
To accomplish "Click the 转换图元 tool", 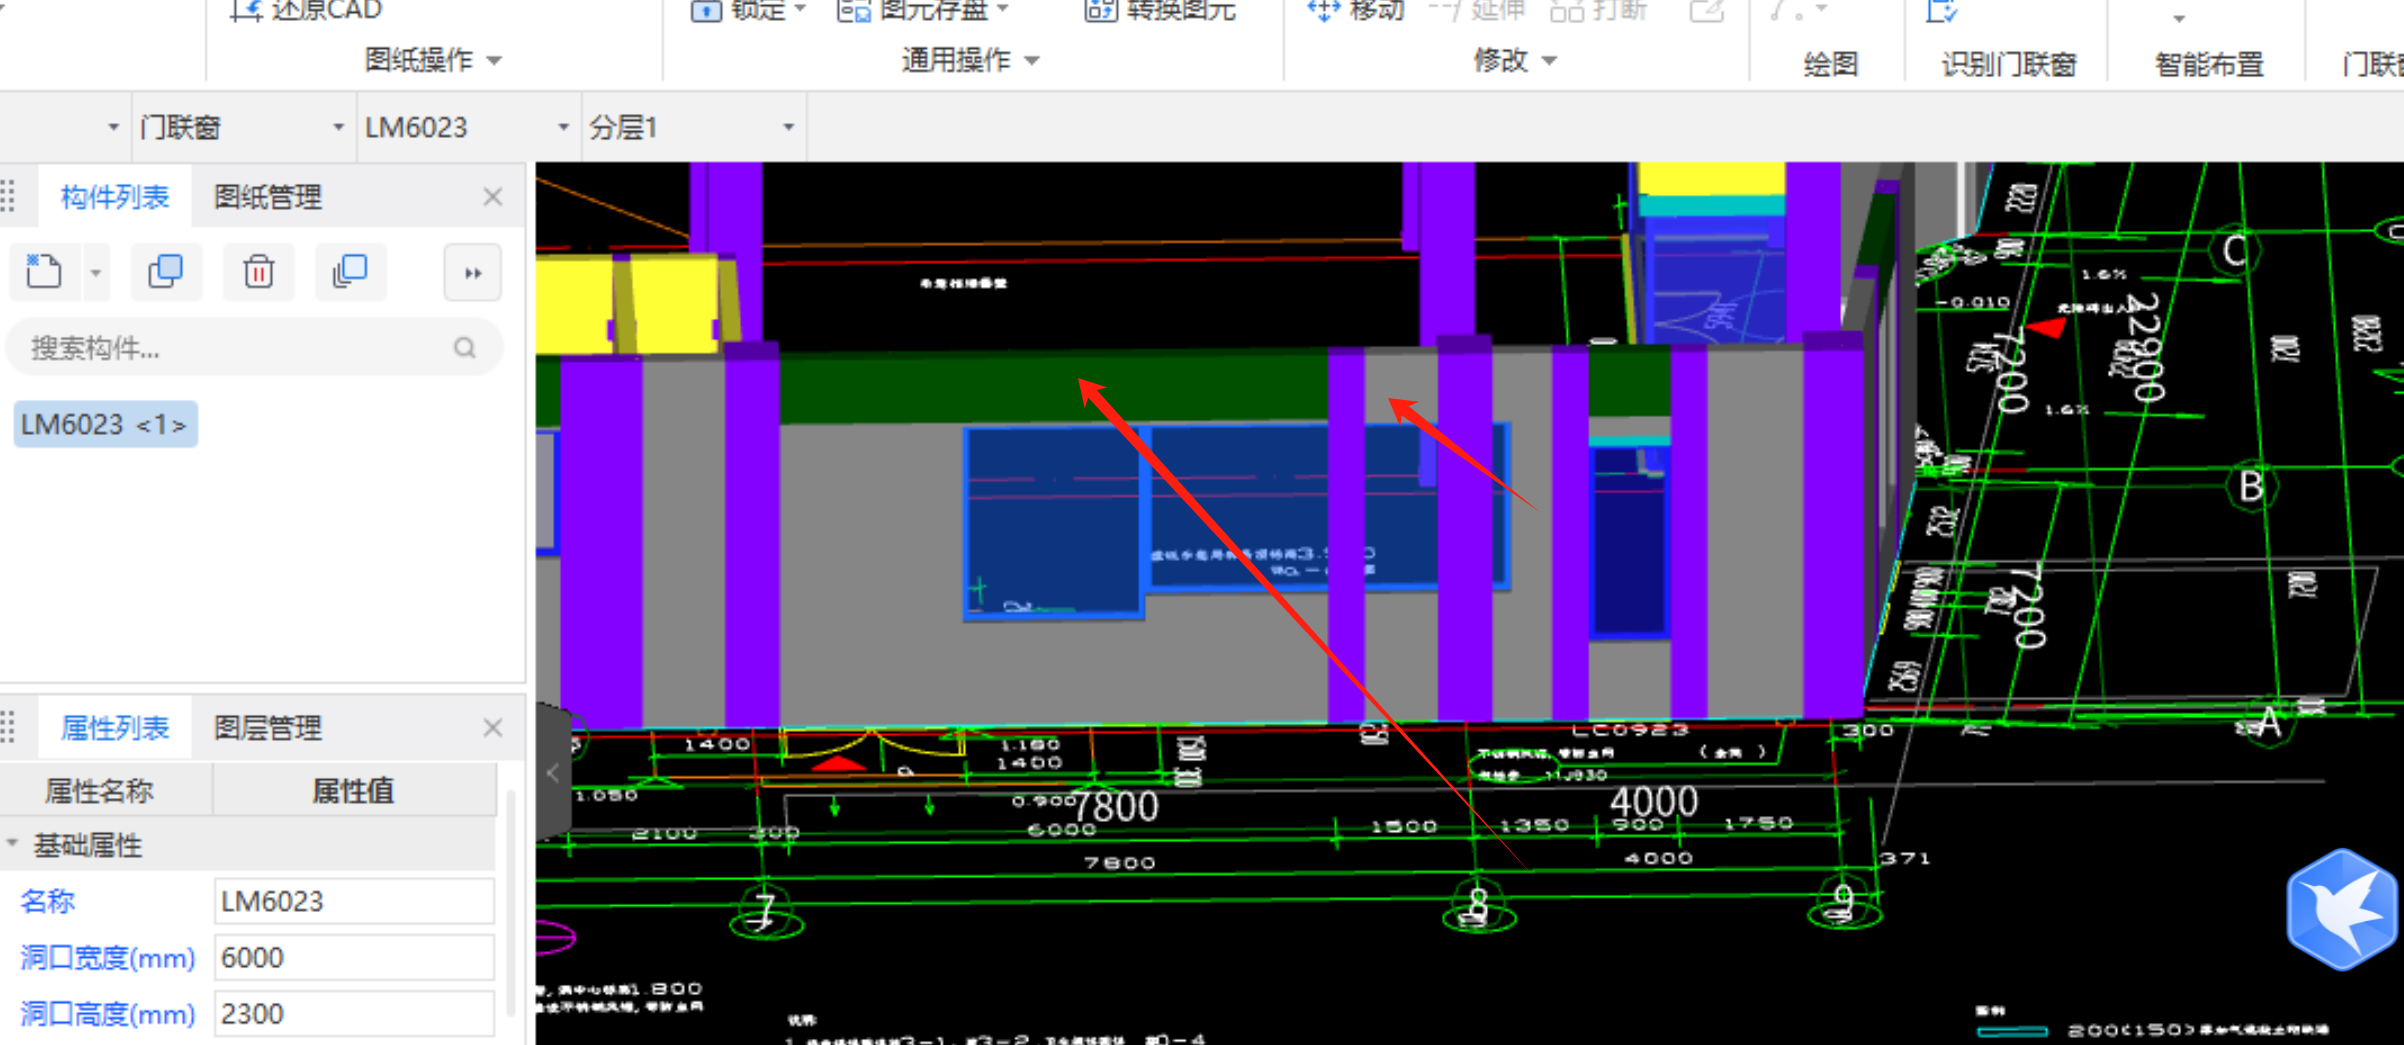I will click(1160, 10).
